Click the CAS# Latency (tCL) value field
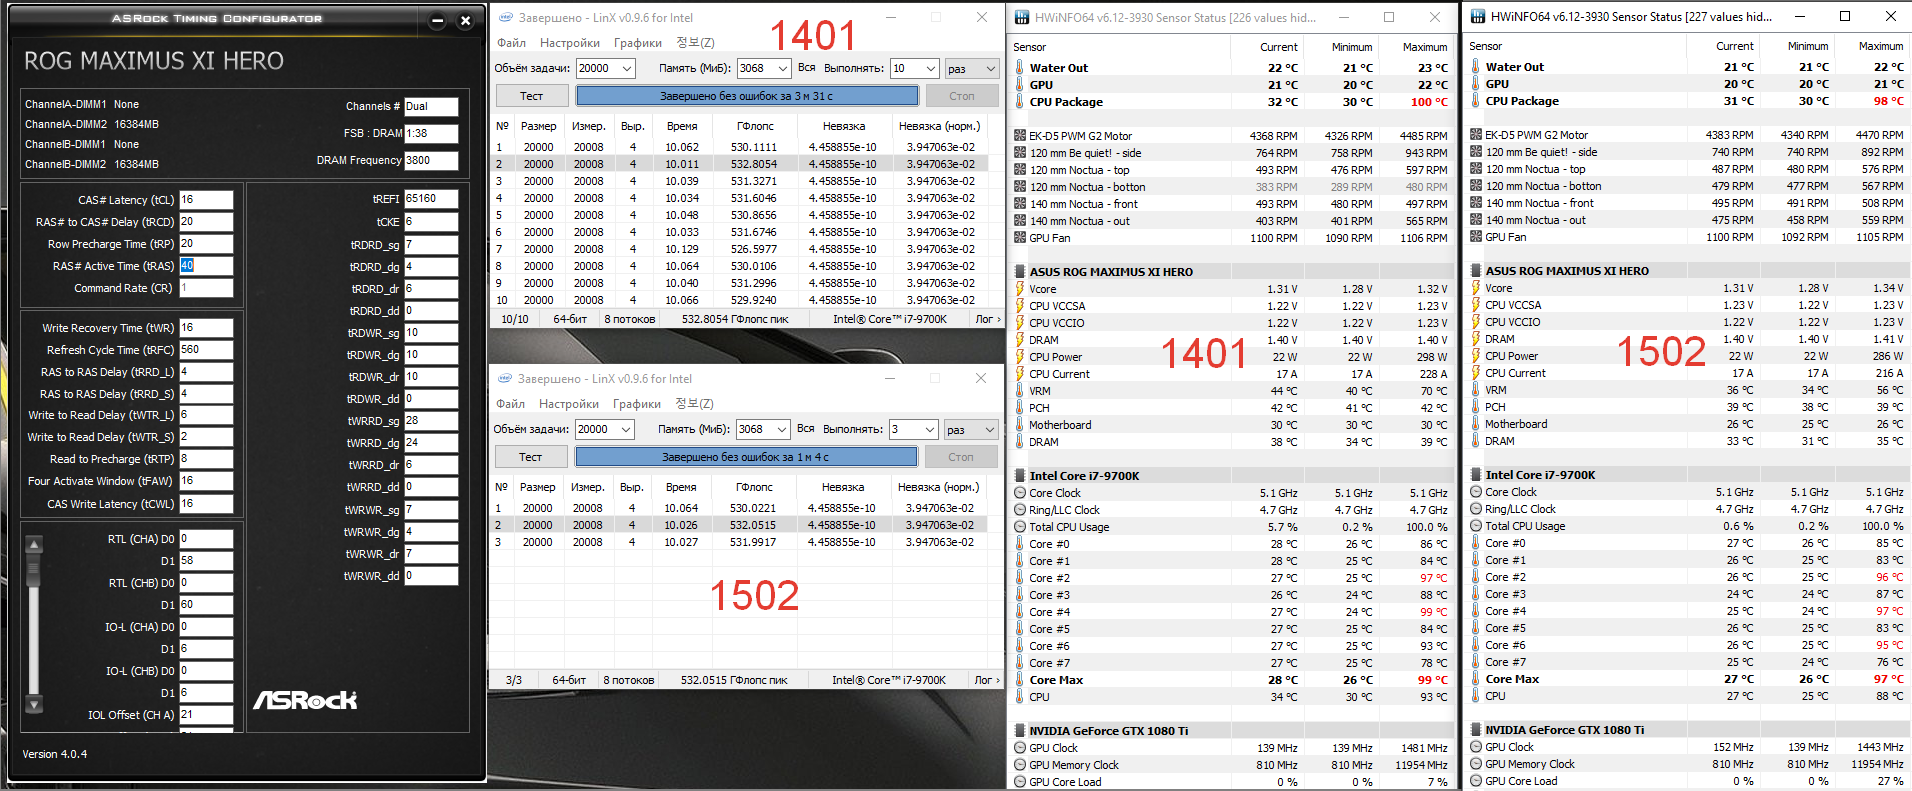Screen dimensions: 1912x791 coord(206,200)
